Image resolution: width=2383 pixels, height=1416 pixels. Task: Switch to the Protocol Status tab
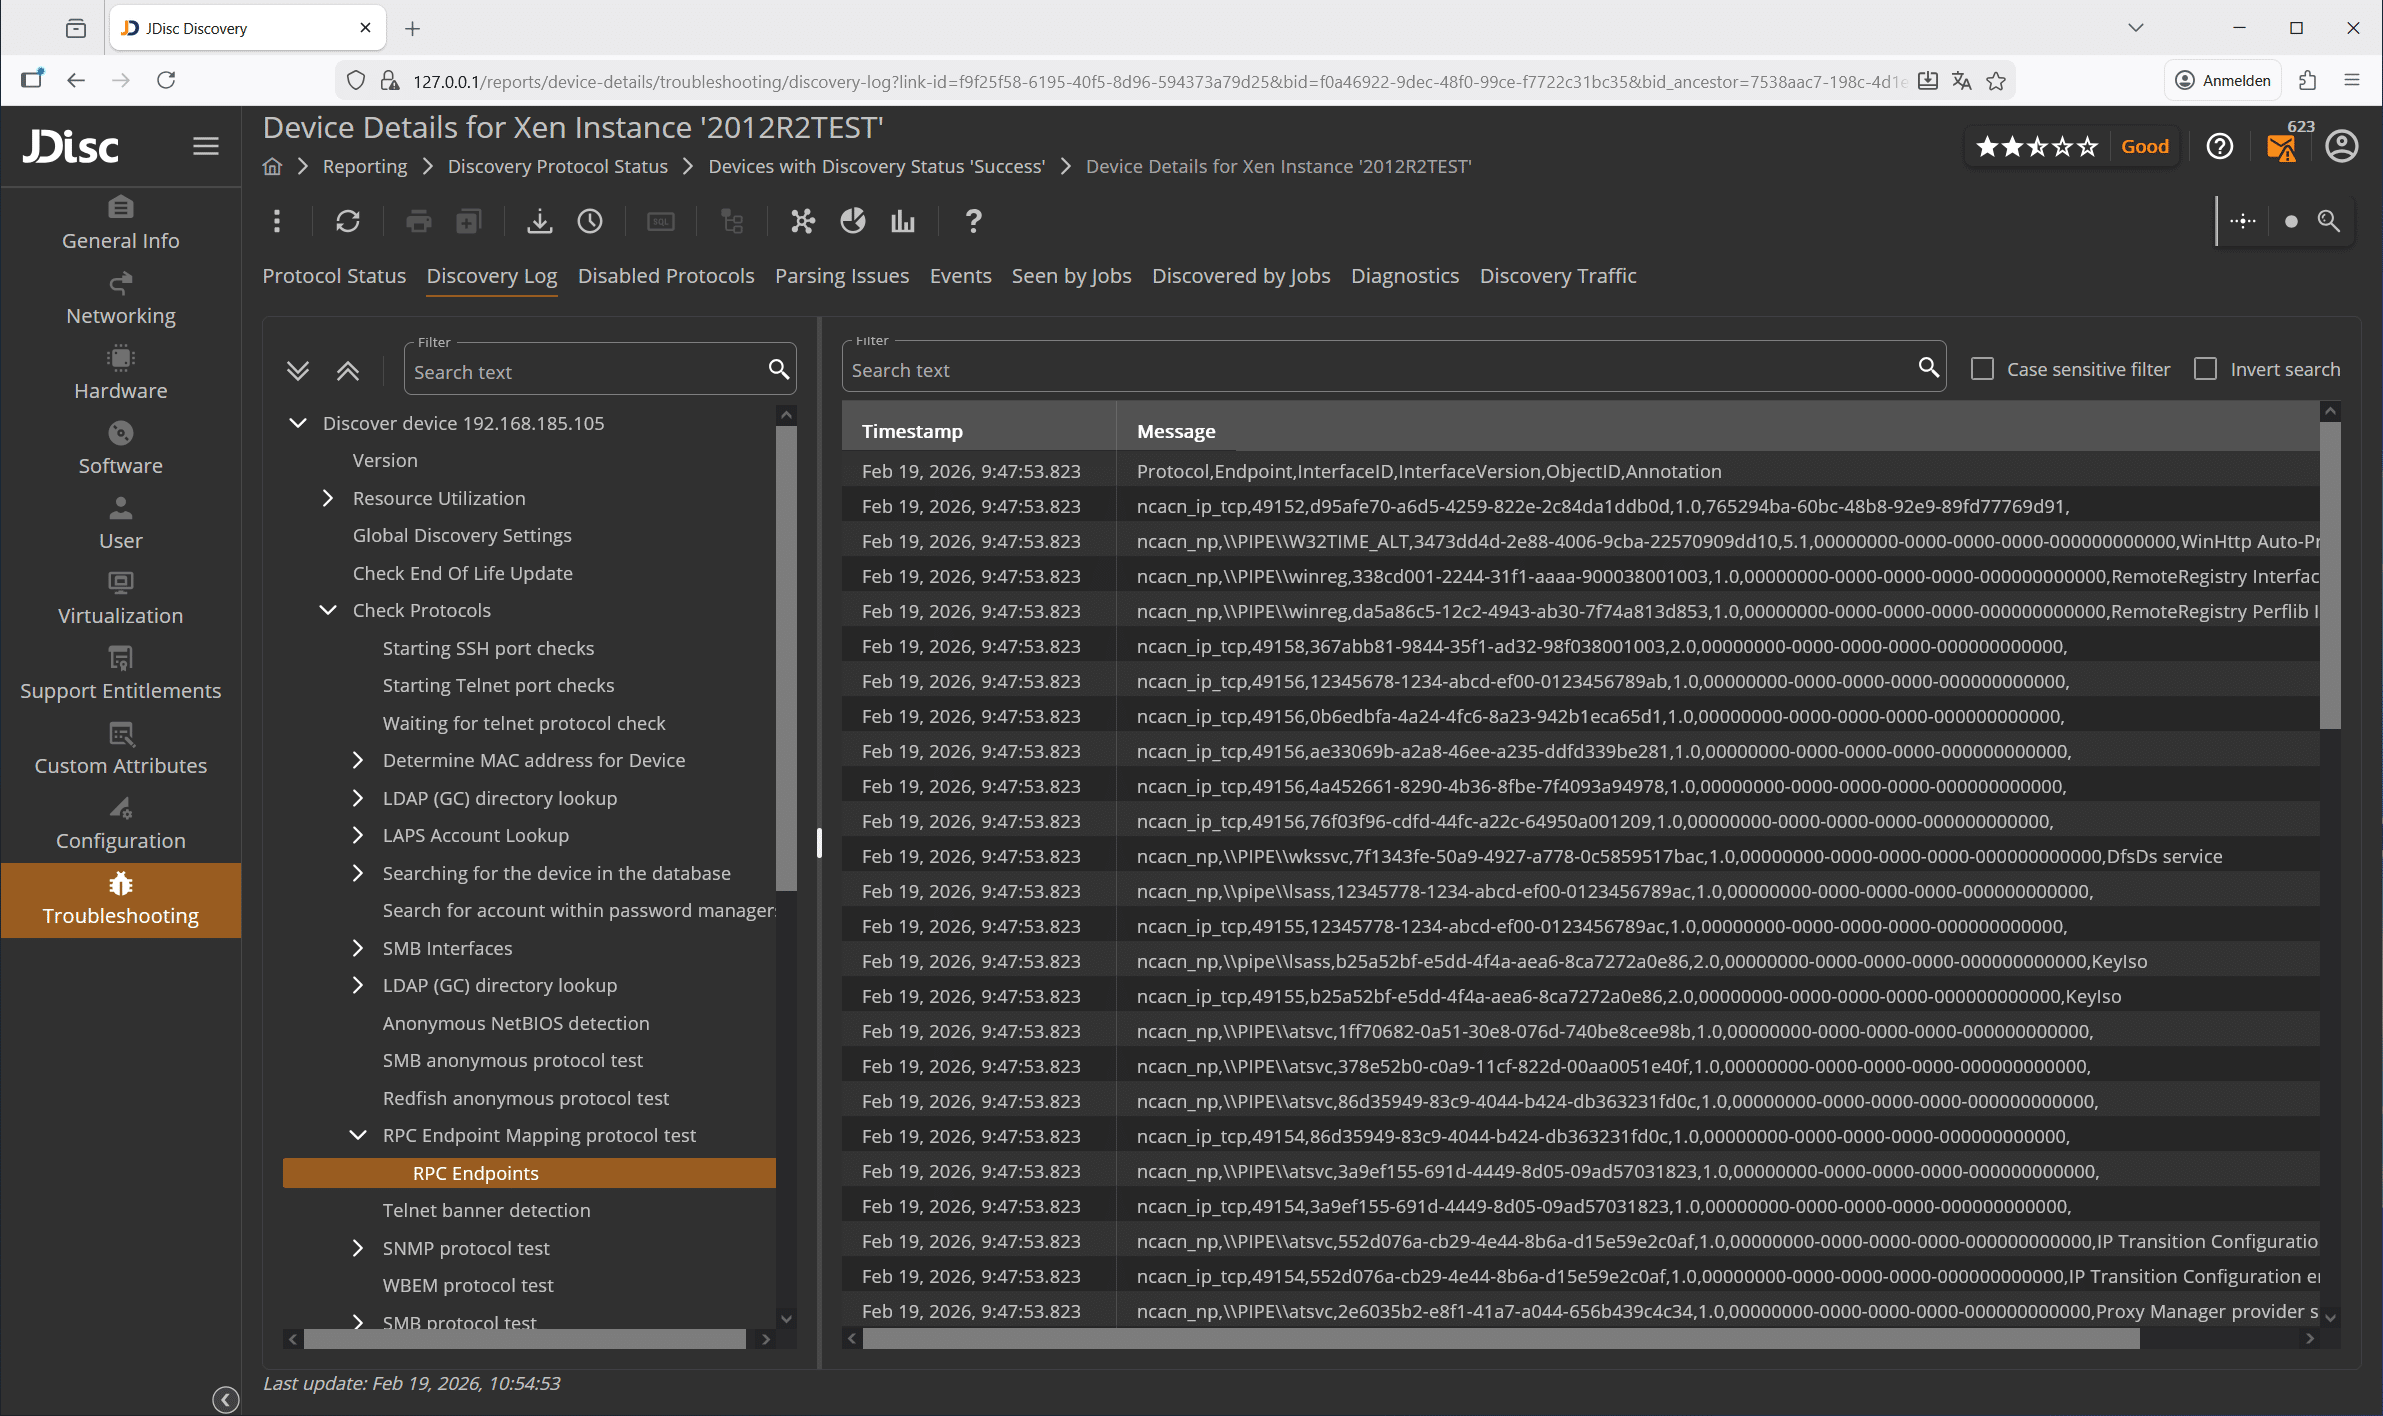coord(334,276)
